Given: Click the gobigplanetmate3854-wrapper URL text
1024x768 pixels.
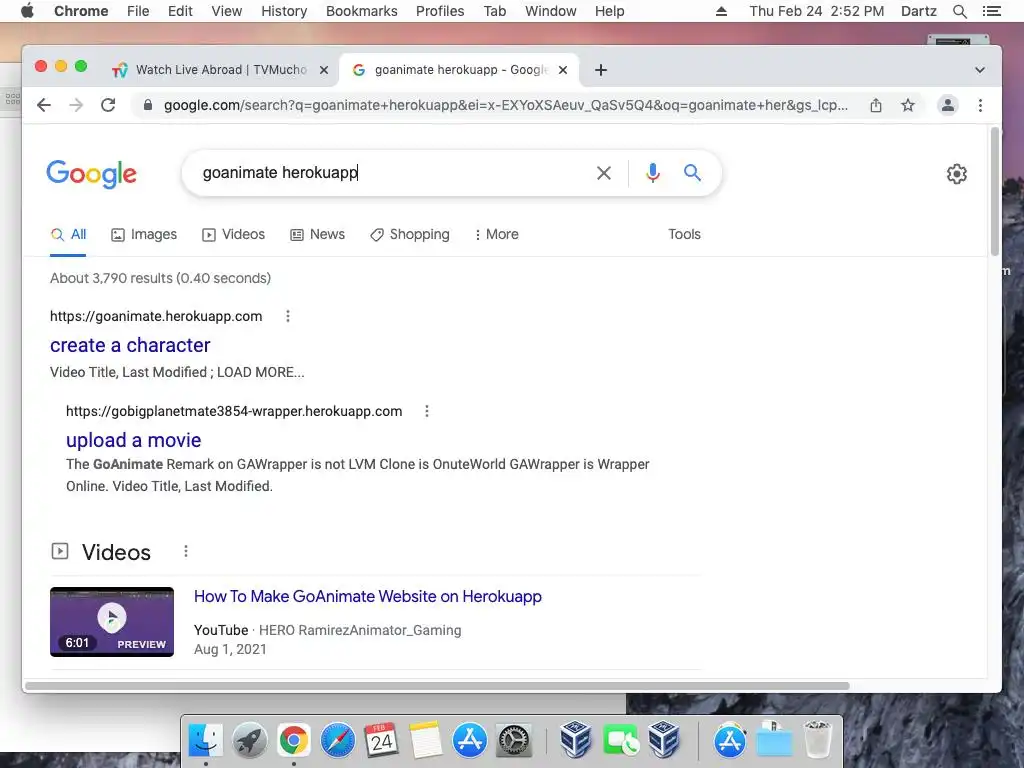Looking at the screenshot, I should click(234, 411).
